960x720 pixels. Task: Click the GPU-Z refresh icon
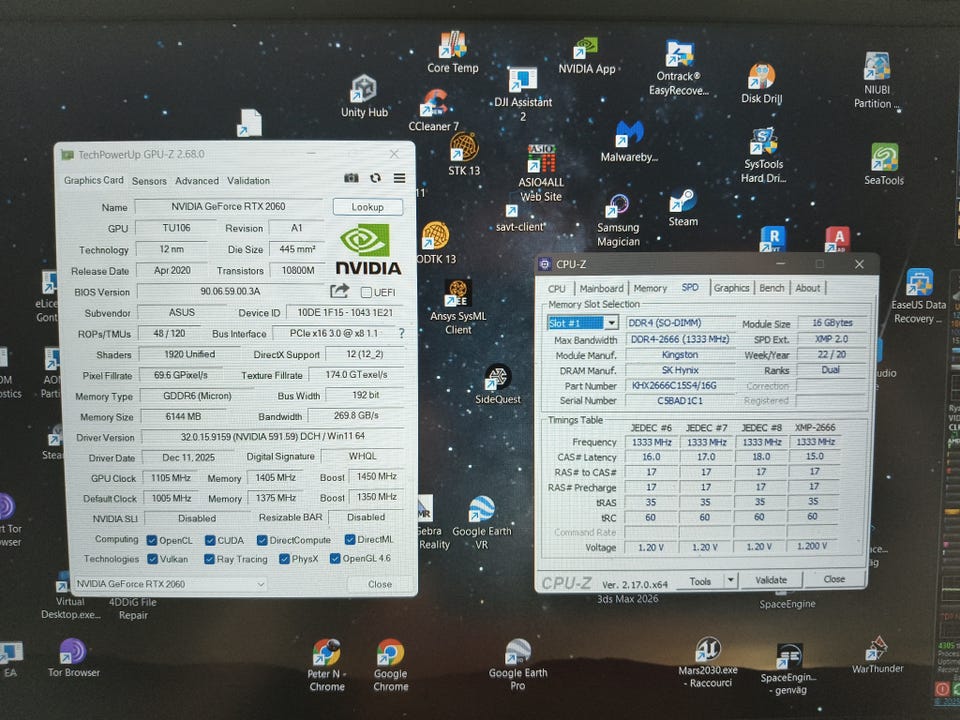tap(375, 178)
